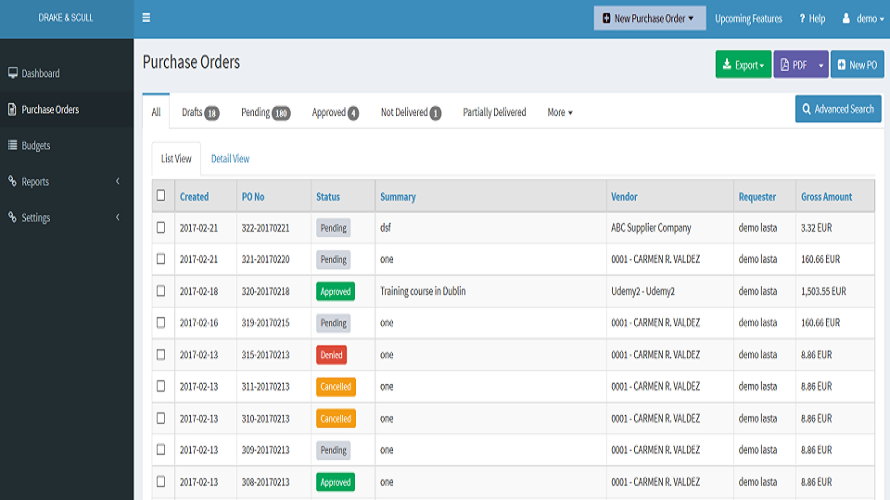Click the Reports icon in sidebar

coord(13,181)
